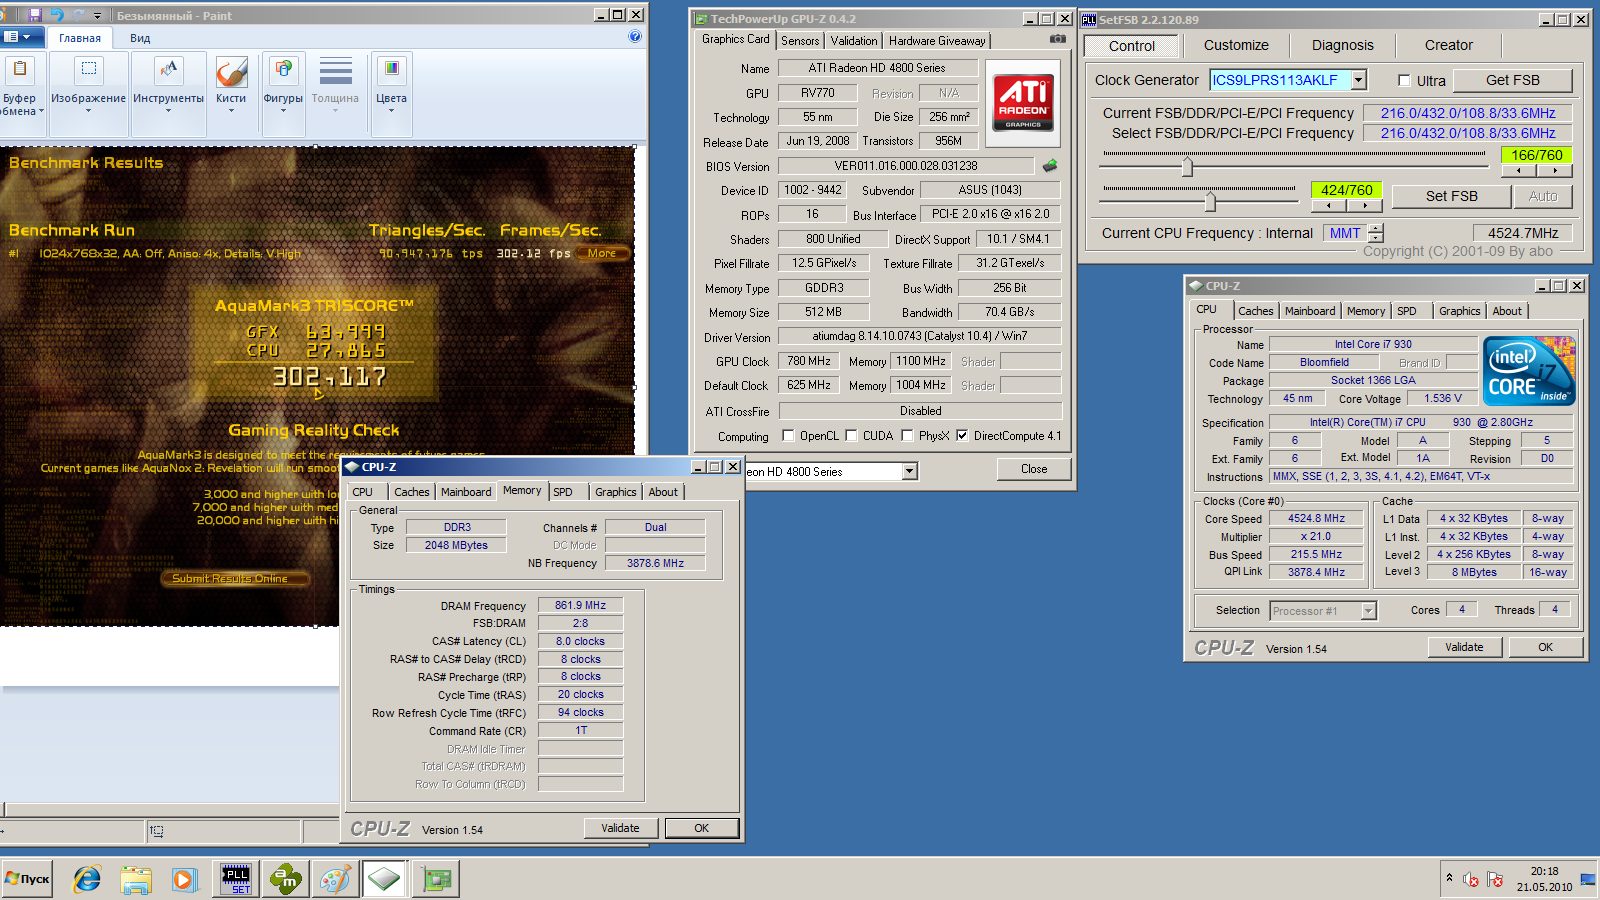Screen dimensions: 1600x900
Task: Click Validate in right CPU-Z CPU window
Action: pos(1464,647)
